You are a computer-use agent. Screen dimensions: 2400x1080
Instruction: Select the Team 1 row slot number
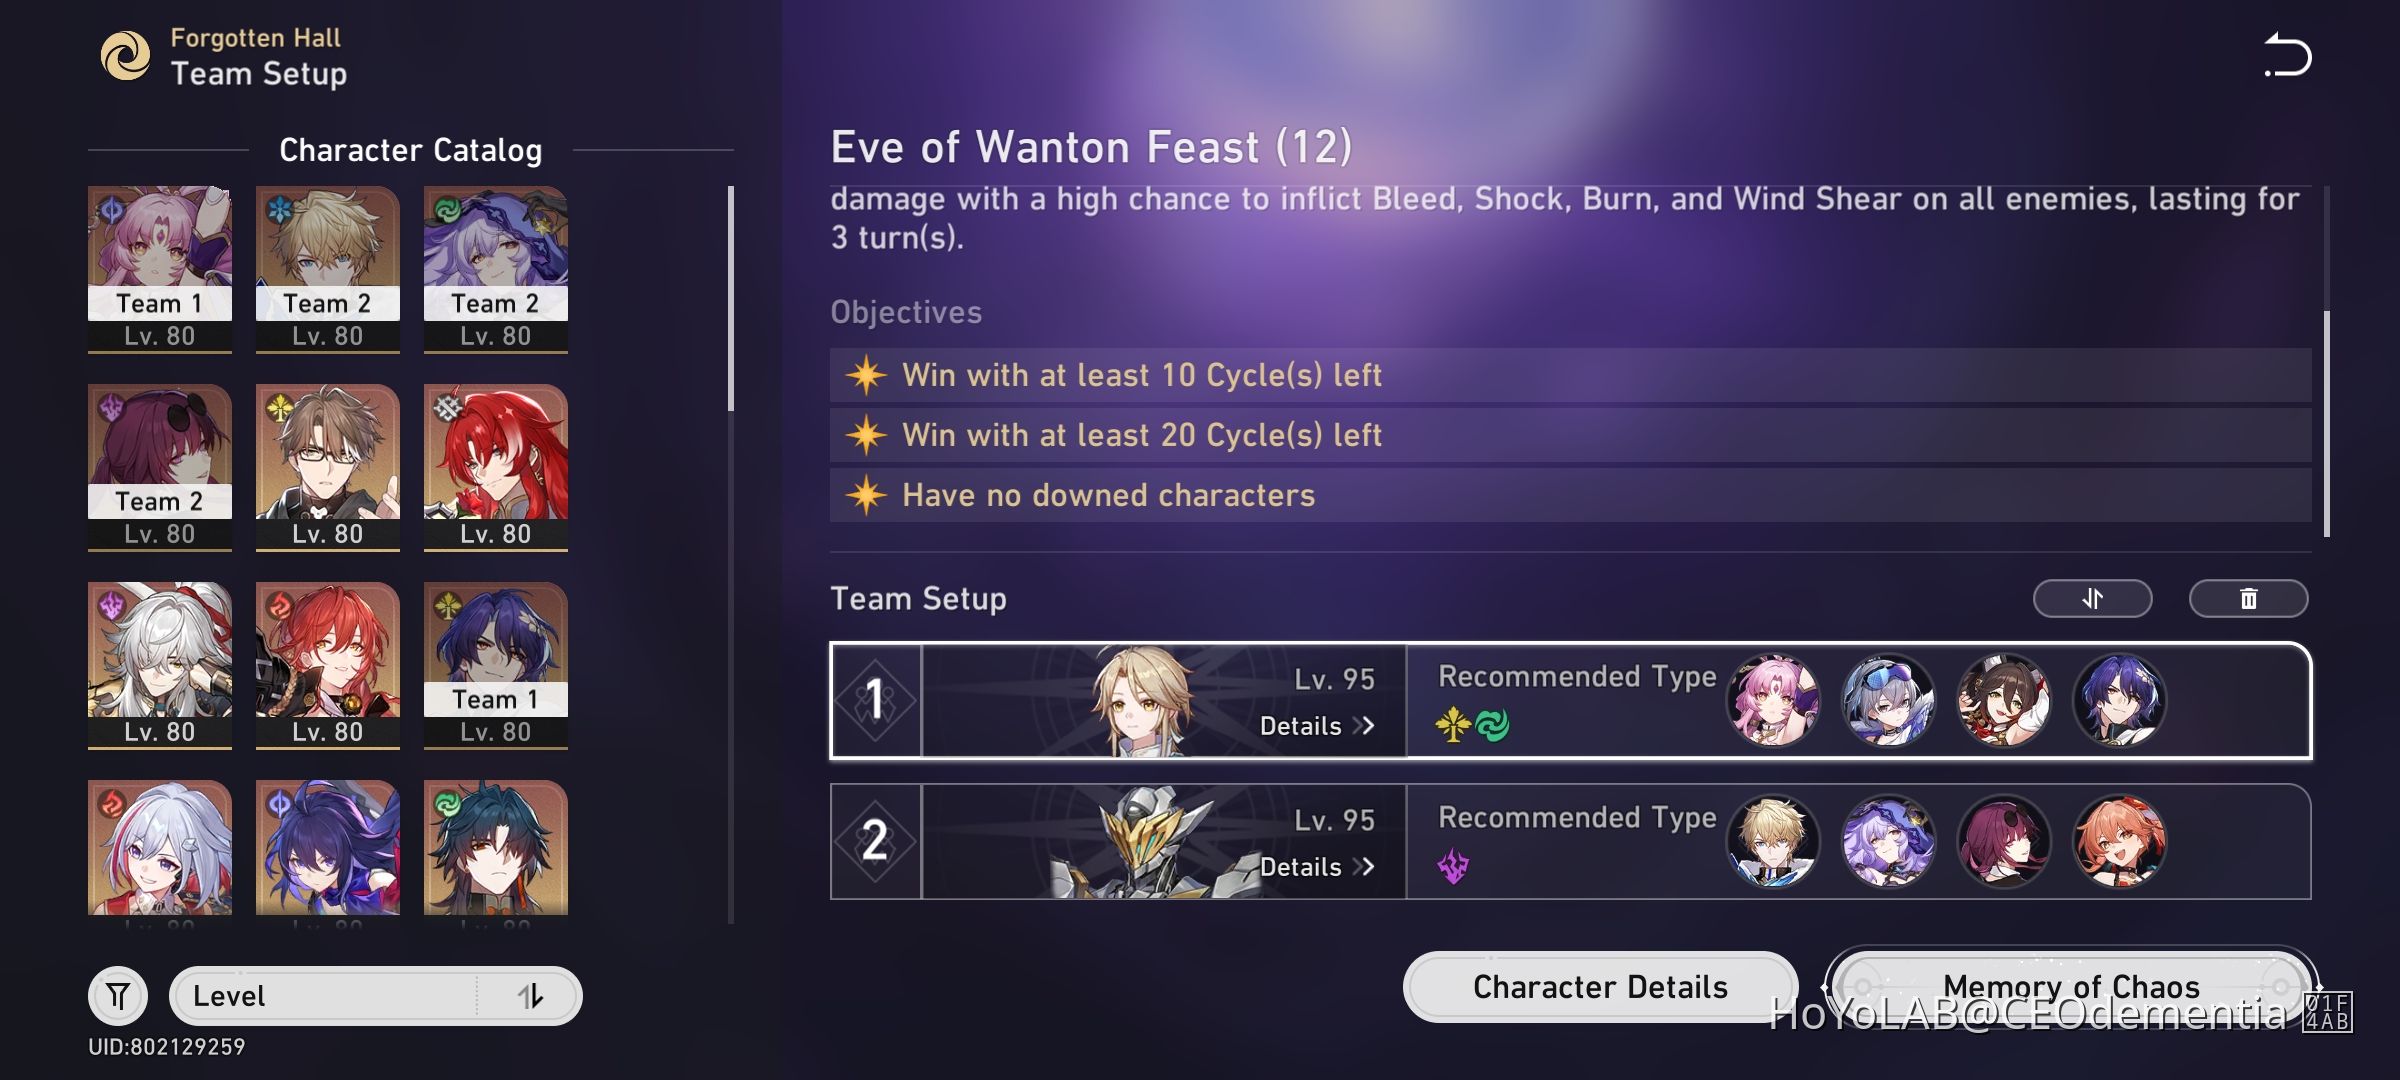tap(875, 700)
